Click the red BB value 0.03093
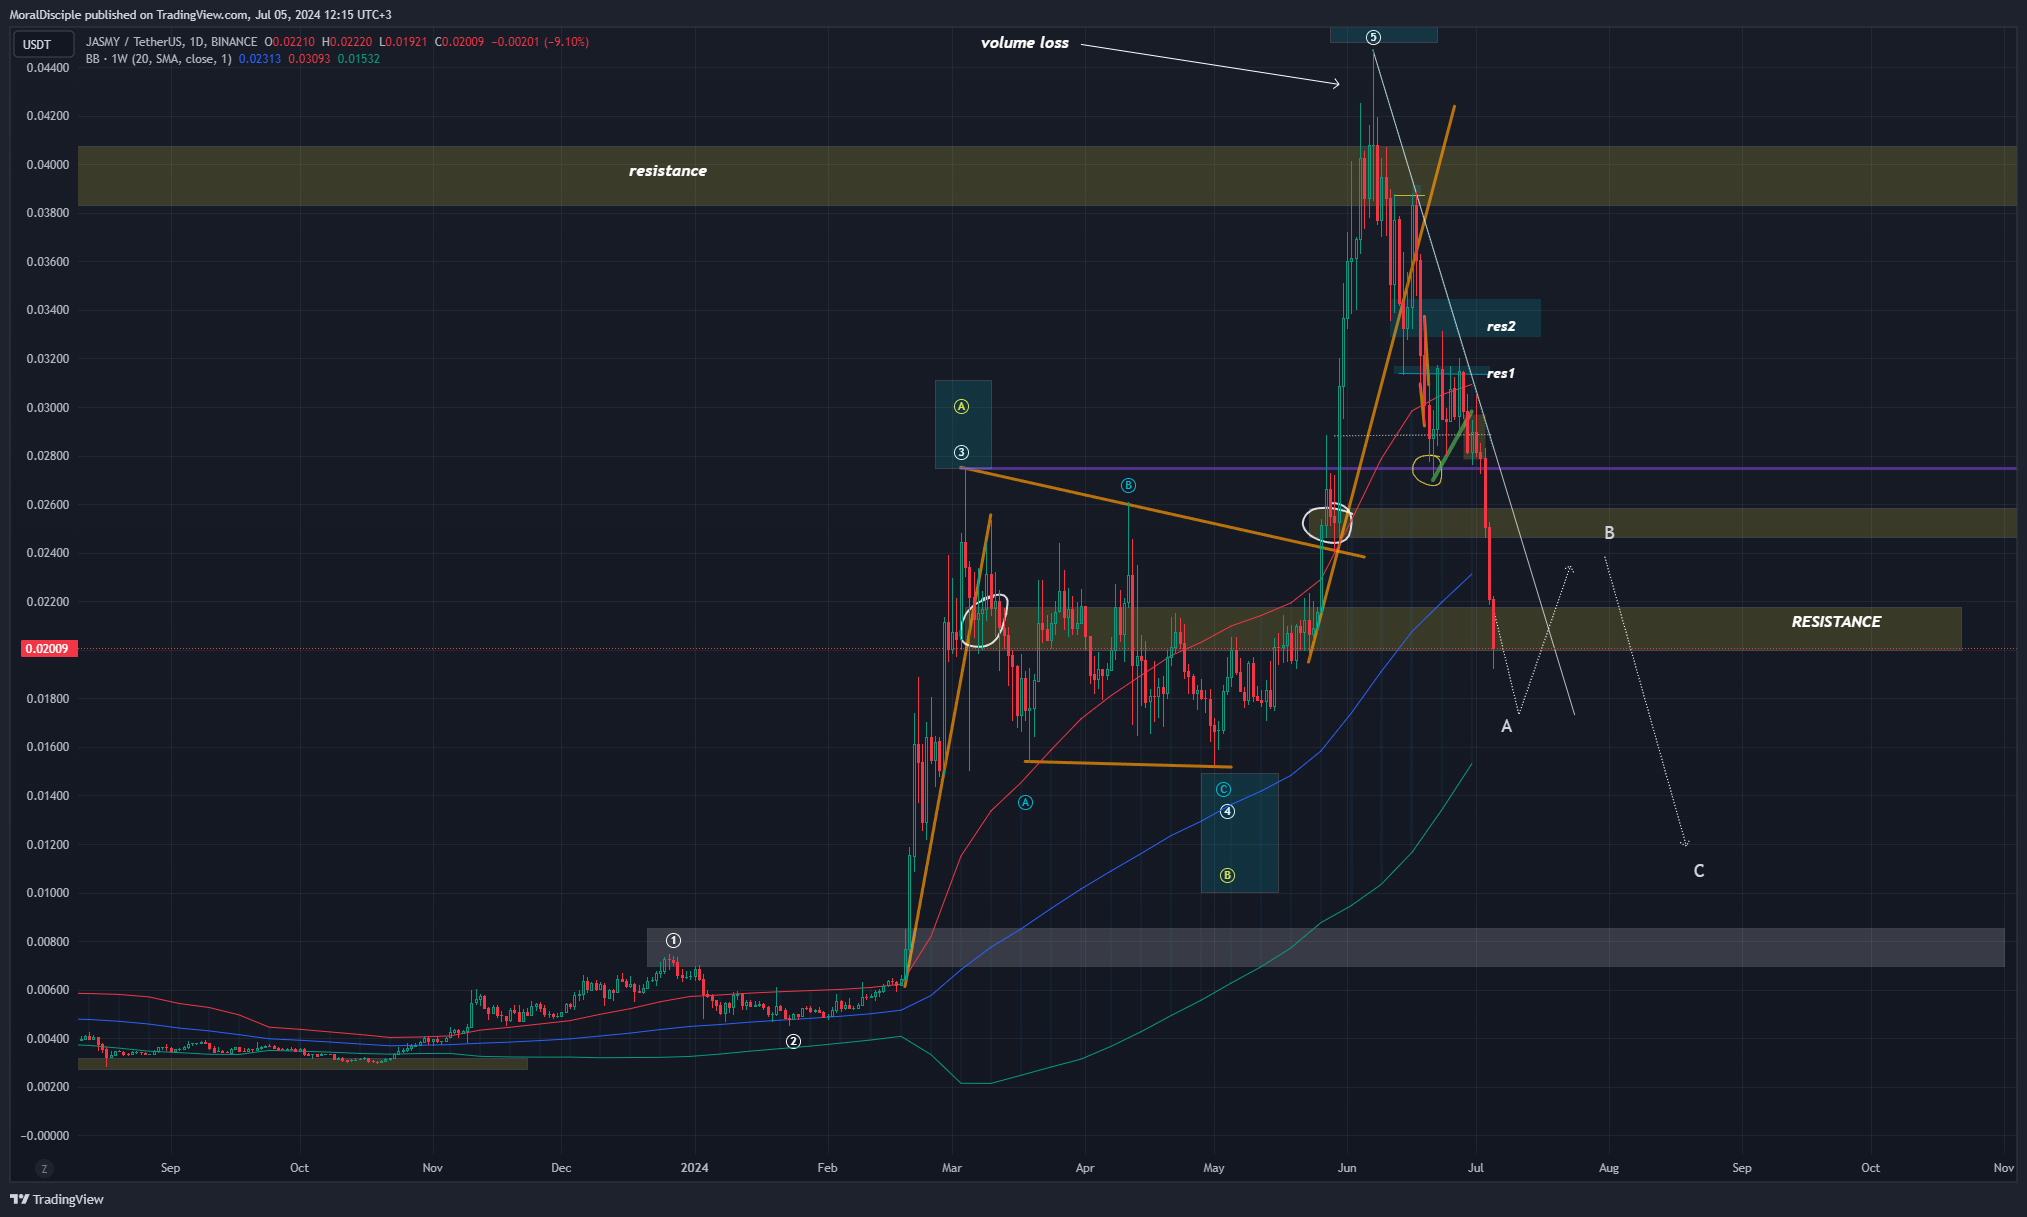This screenshot has width=2027, height=1217. pyautogui.click(x=309, y=59)
